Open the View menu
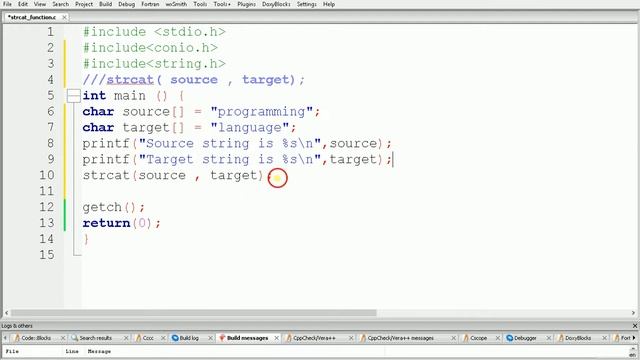Screen dimensions: 640x360 [x=40, y=4]
